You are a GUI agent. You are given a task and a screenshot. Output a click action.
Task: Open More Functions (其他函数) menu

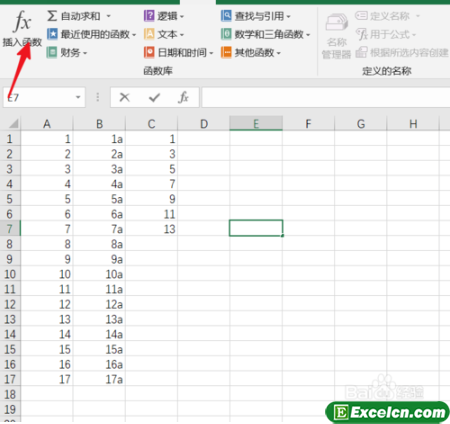click(251, 52)
